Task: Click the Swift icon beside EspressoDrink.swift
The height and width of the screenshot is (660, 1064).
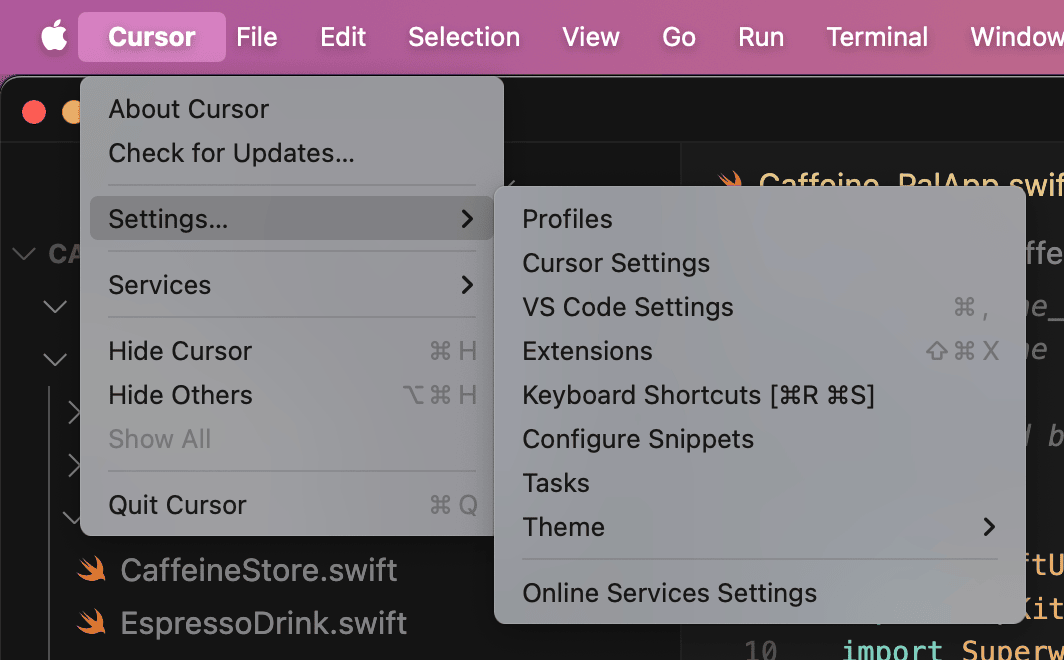Action: click(x=92, y=623)
